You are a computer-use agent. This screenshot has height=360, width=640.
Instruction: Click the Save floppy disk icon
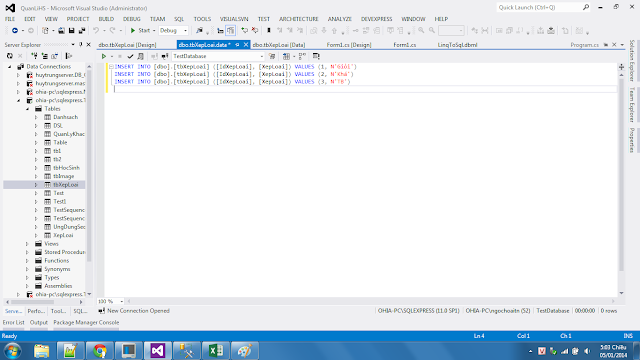[71, 31]
